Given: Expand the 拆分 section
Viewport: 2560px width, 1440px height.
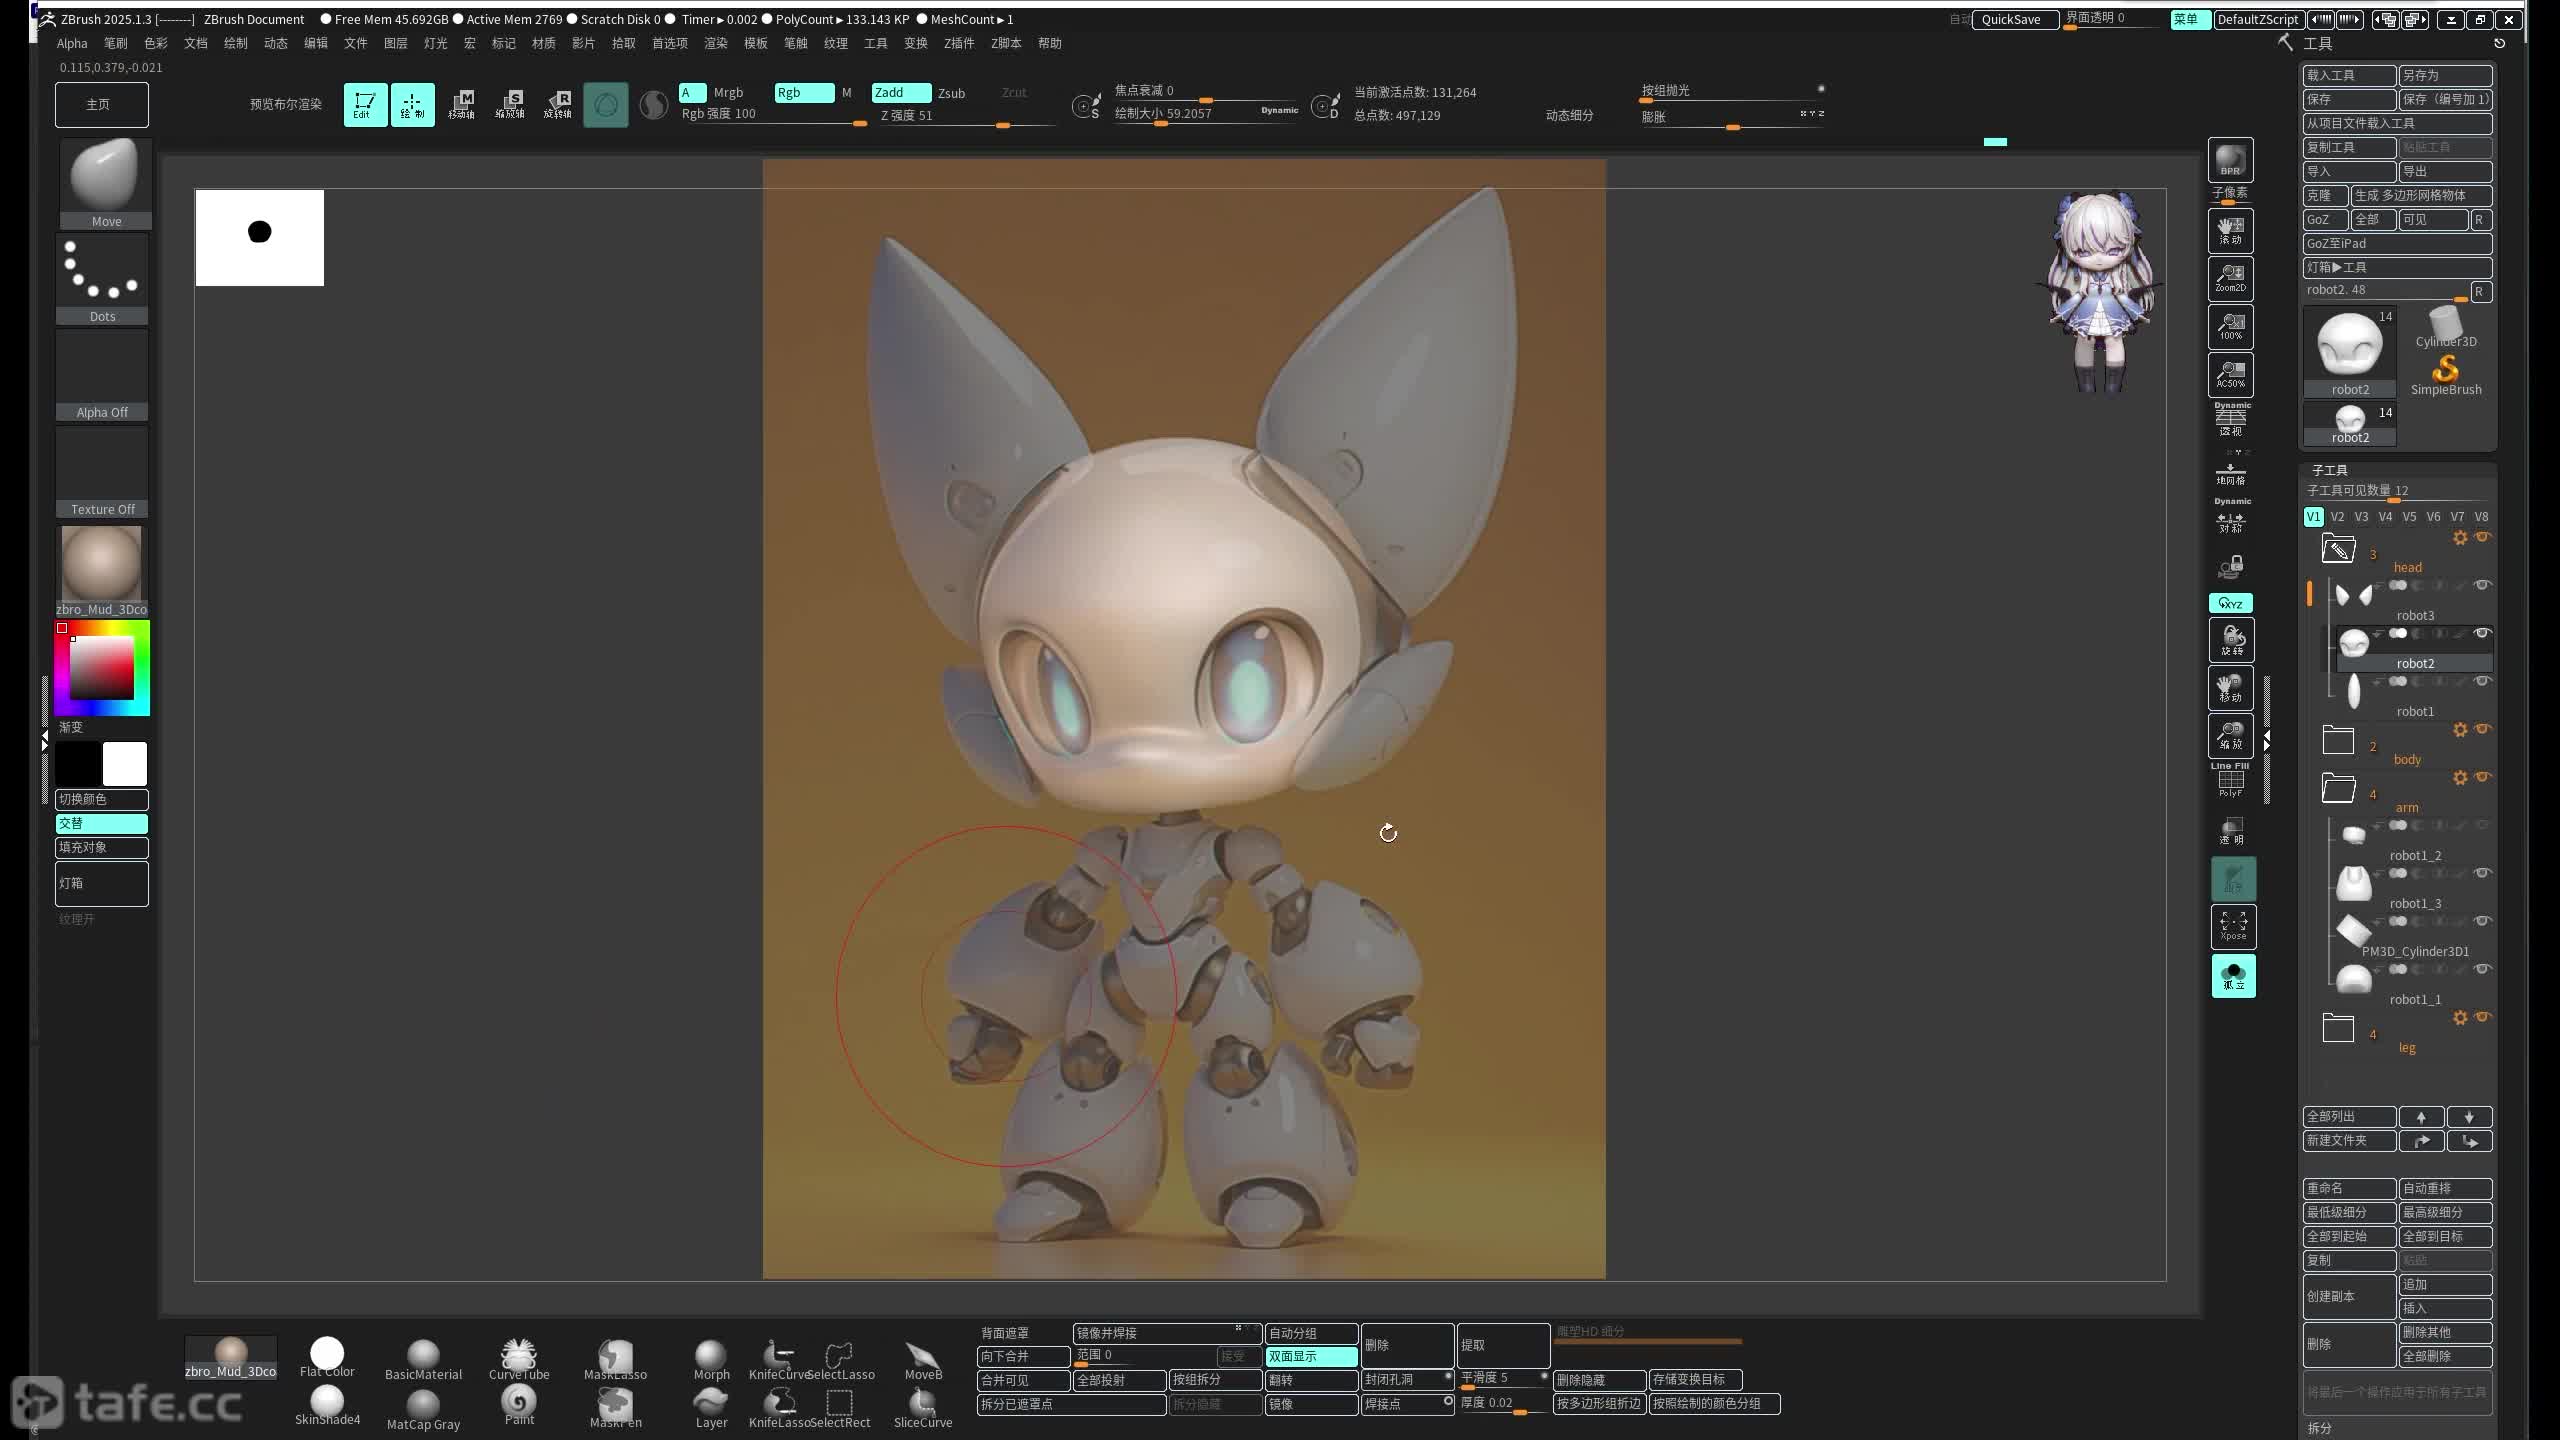Looking at the screenshot, I should 2319,1428.
